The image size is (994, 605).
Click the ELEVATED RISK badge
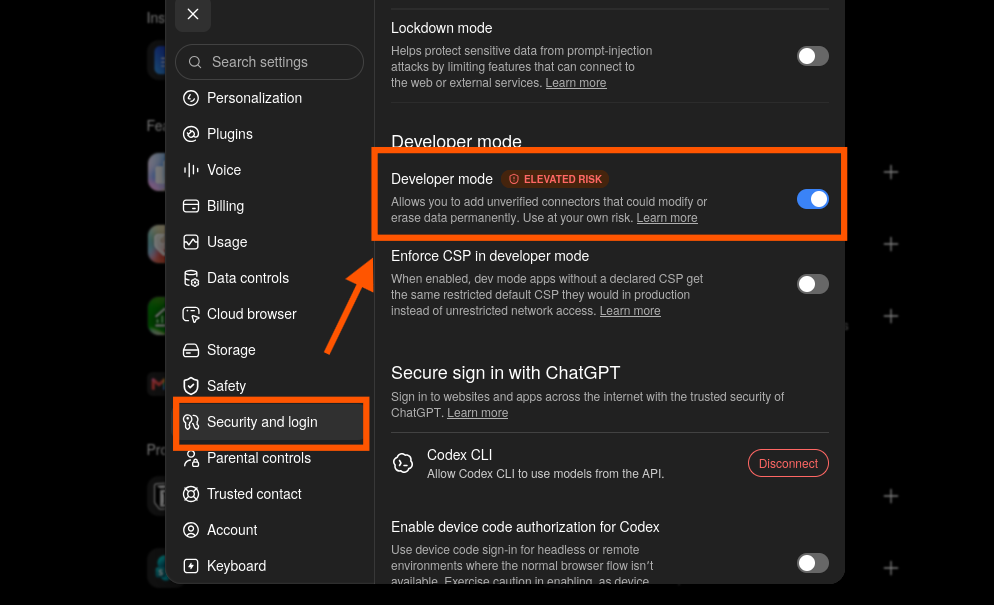point(555,179)
